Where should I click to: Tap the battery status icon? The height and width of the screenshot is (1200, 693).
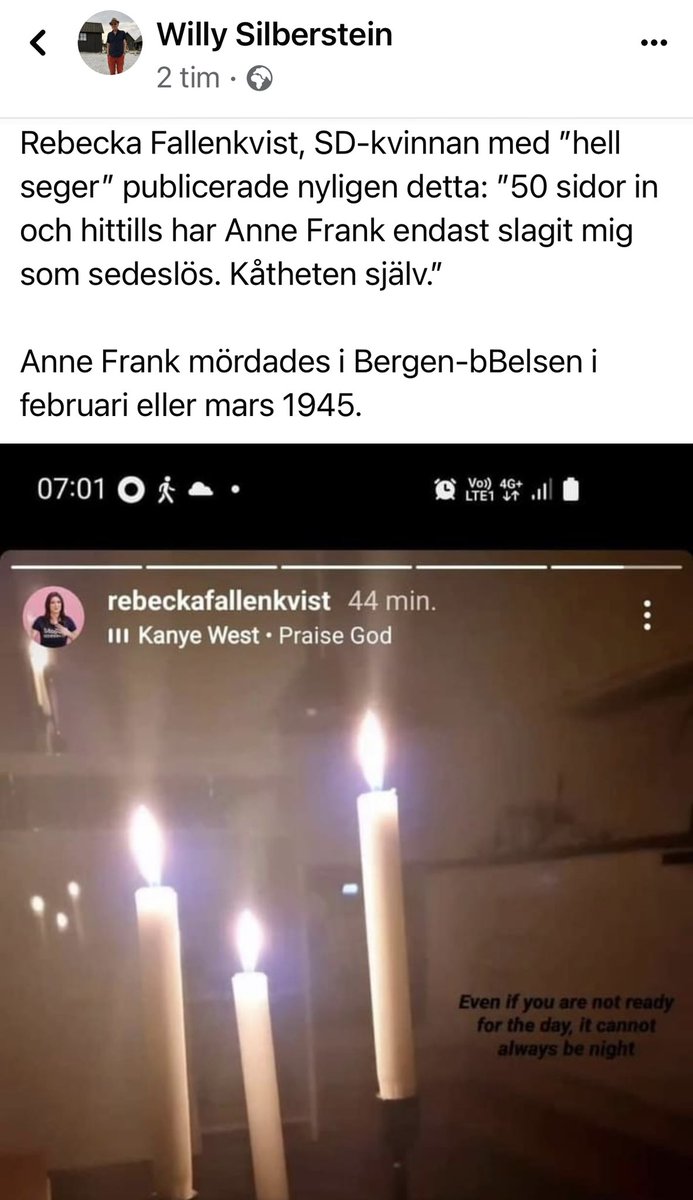point(570,490)
